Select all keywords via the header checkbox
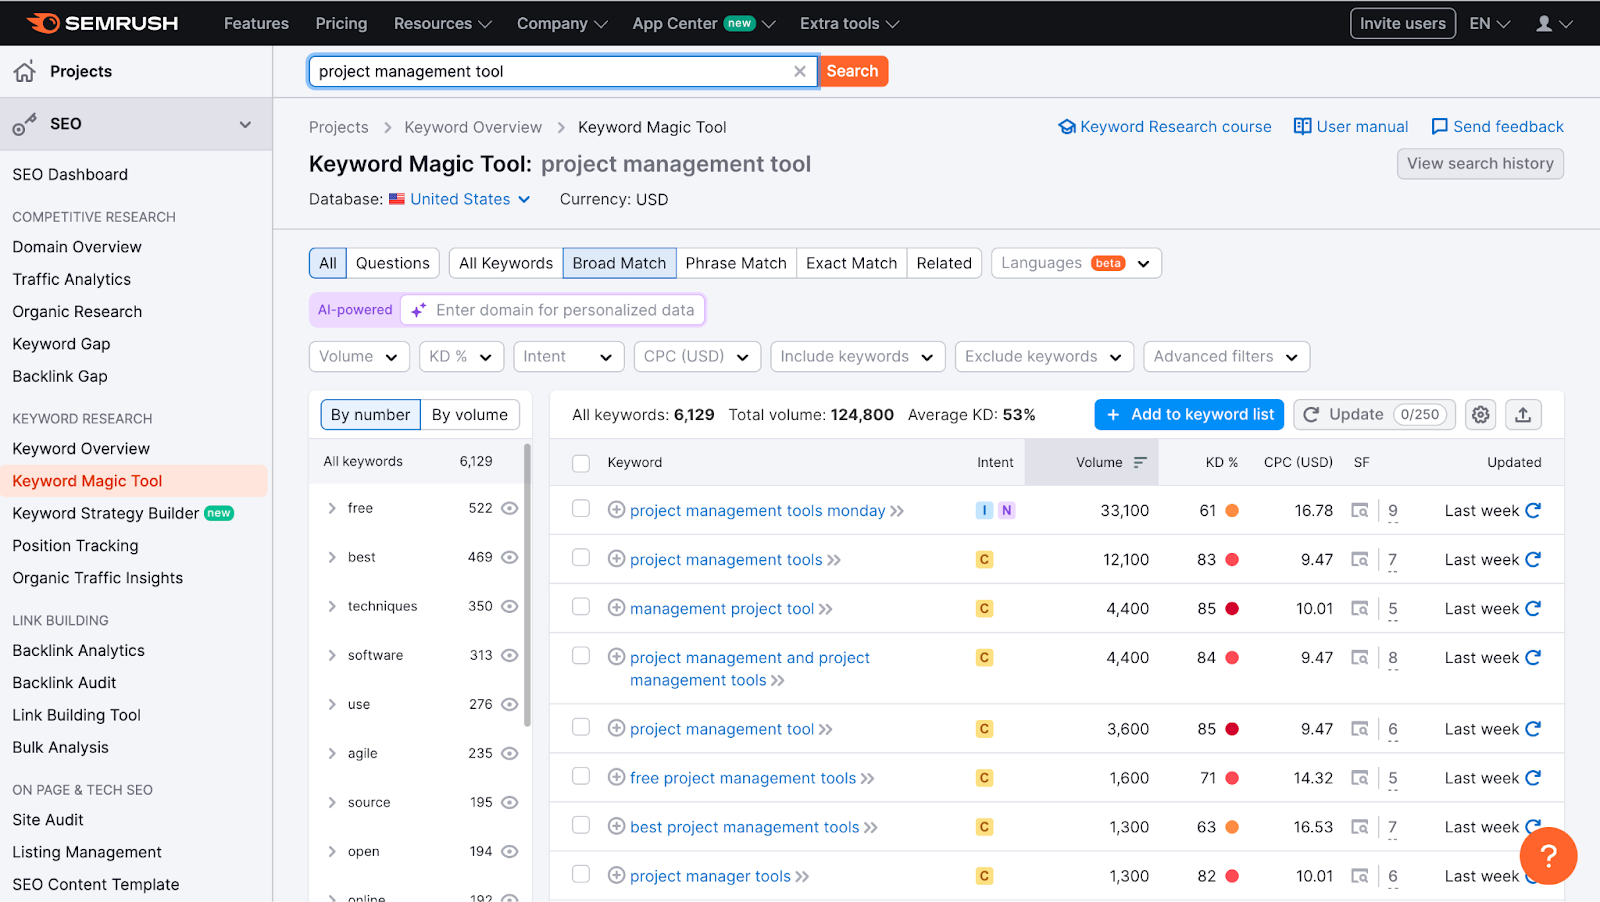The image size is (1600, 902). [580, 463]
